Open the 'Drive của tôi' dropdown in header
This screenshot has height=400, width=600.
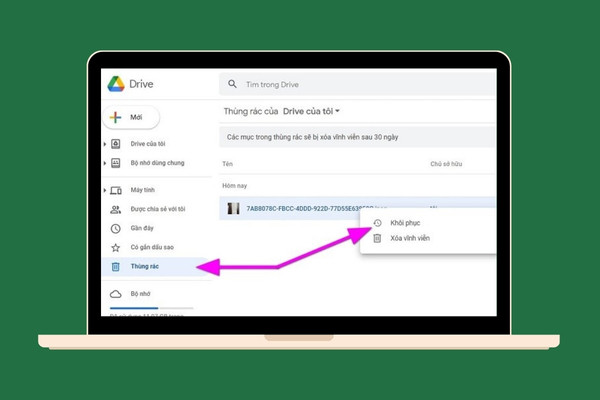pos(311,111)
